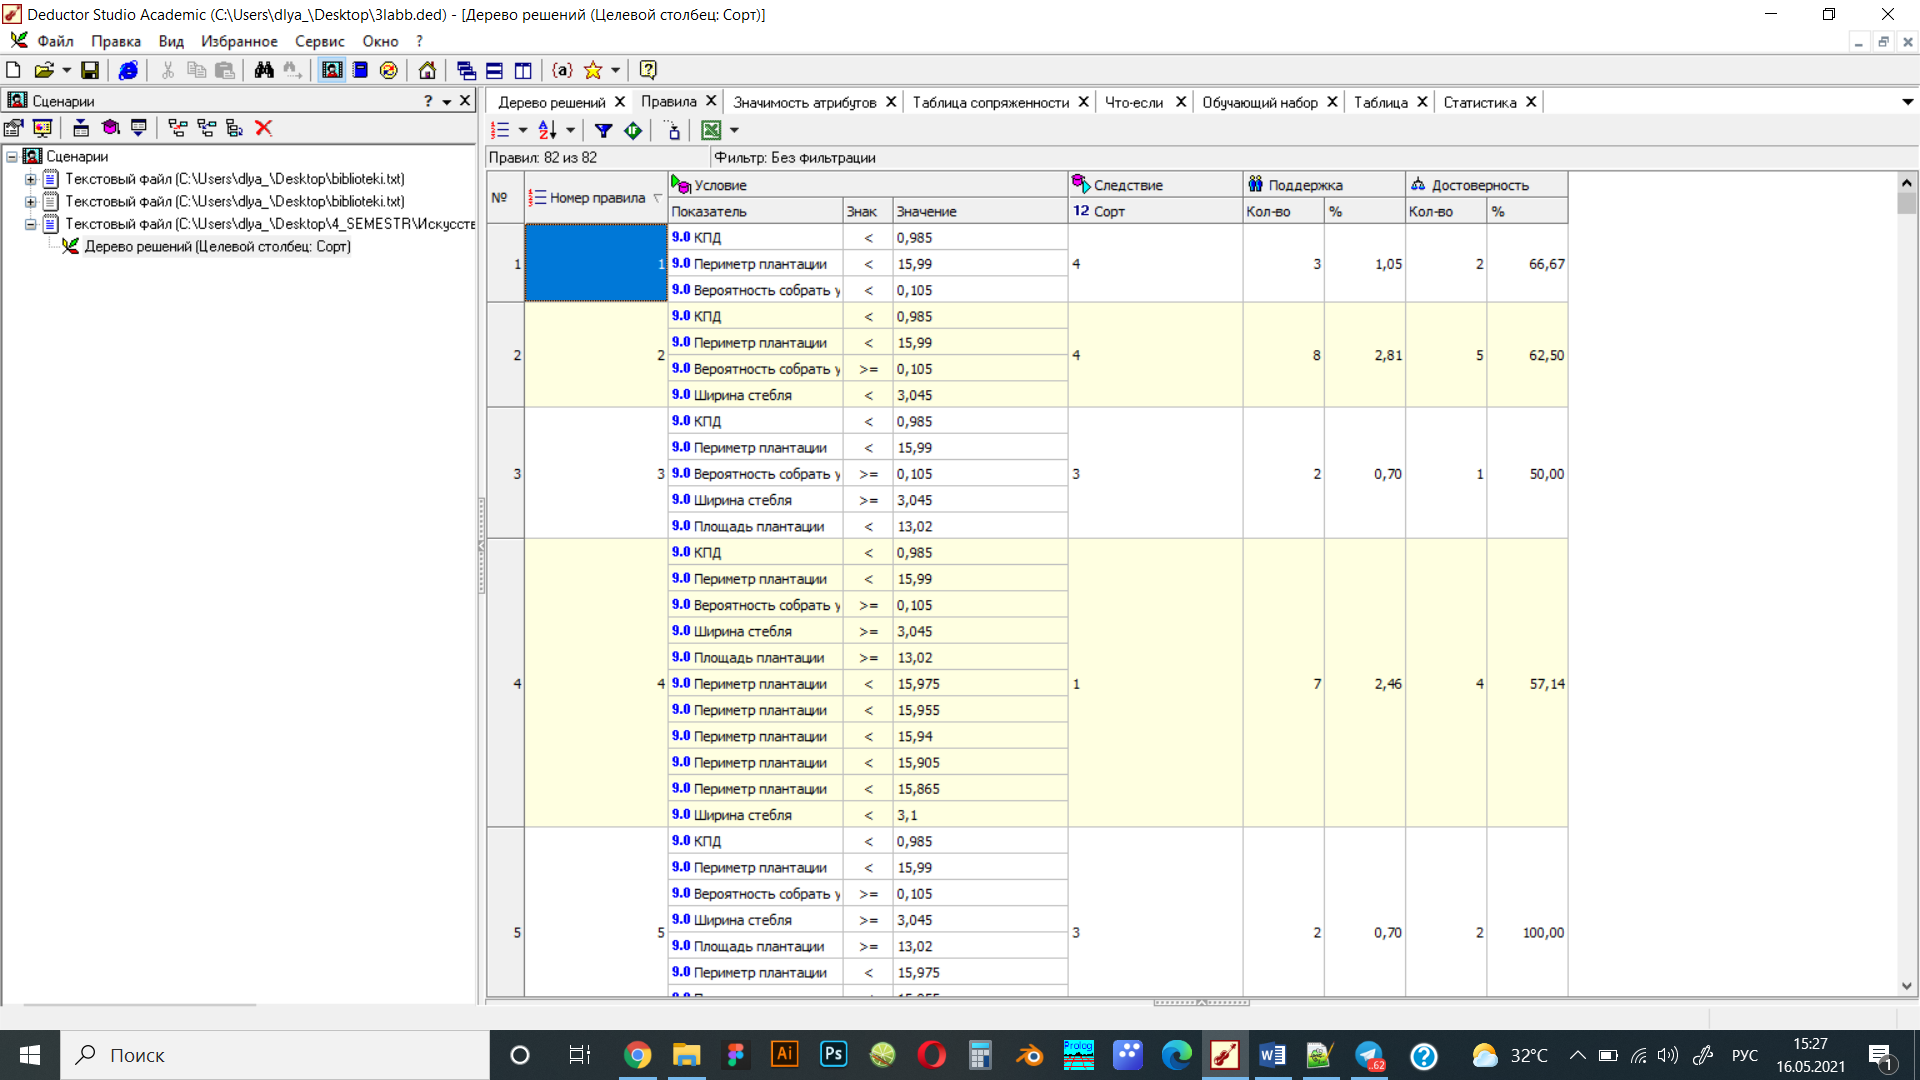Click the go-to-node arrow icon in rules toolbar
Image resolution: width=1920 pixels, height=1080 pixels.
point(673,130)
